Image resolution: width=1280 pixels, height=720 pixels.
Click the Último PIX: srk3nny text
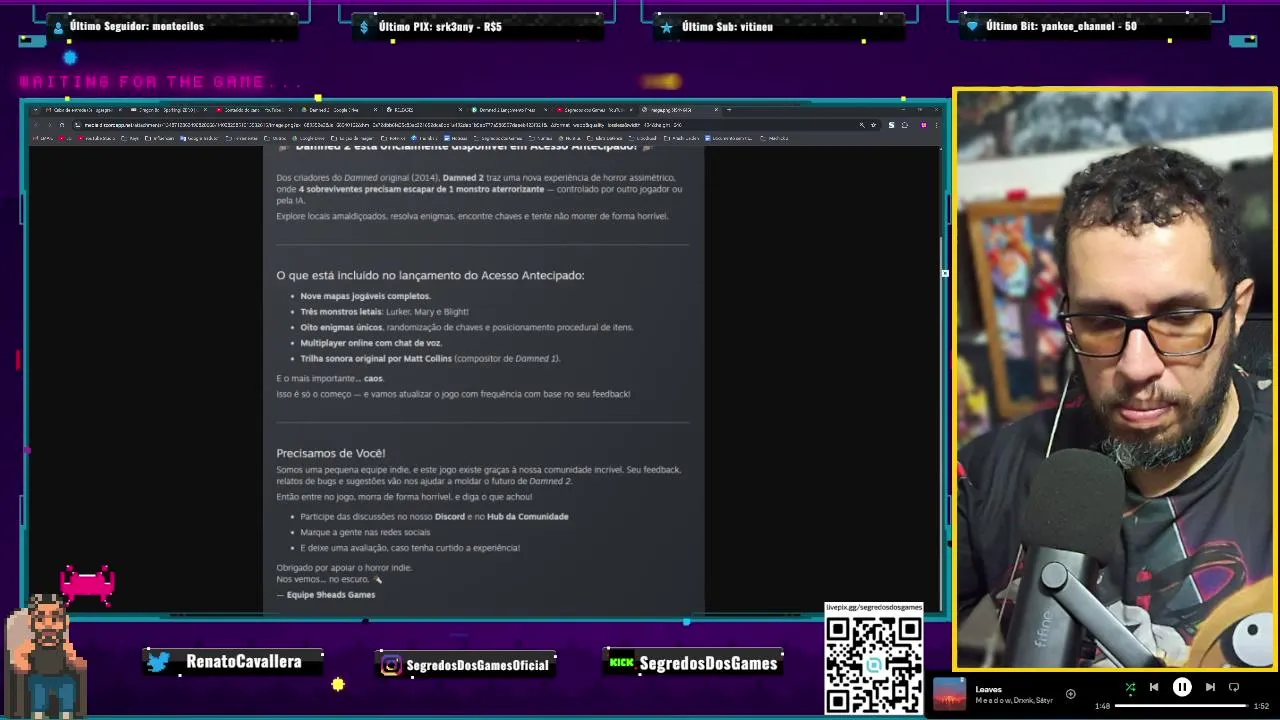pyautogui.click(x=440, y=27)
